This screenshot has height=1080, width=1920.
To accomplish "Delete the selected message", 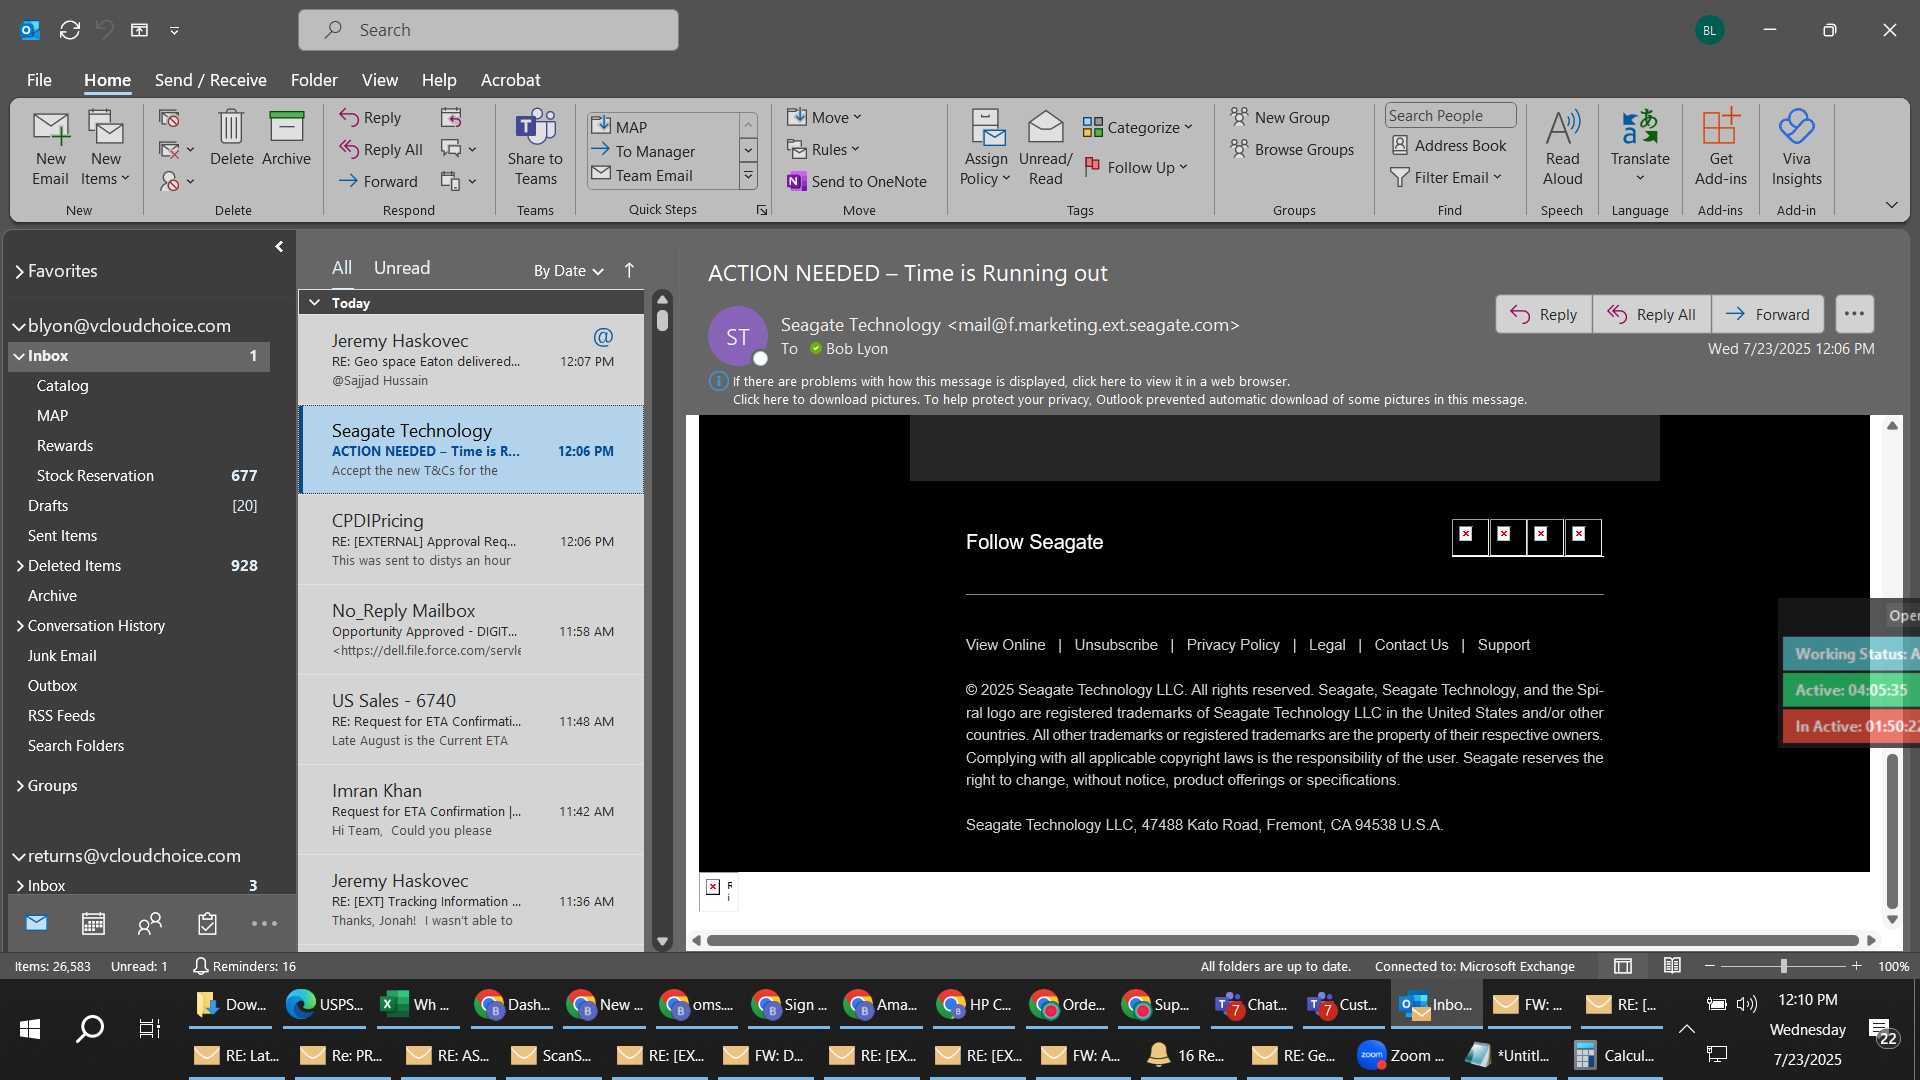I will click(231, 138).
